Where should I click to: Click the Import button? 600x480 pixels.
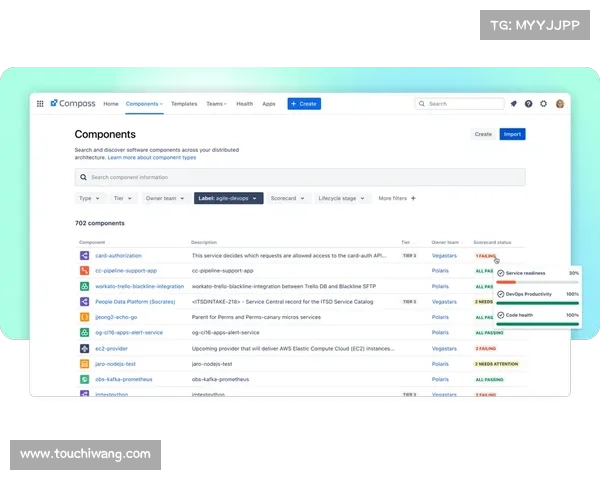click(x=512, y=134)
